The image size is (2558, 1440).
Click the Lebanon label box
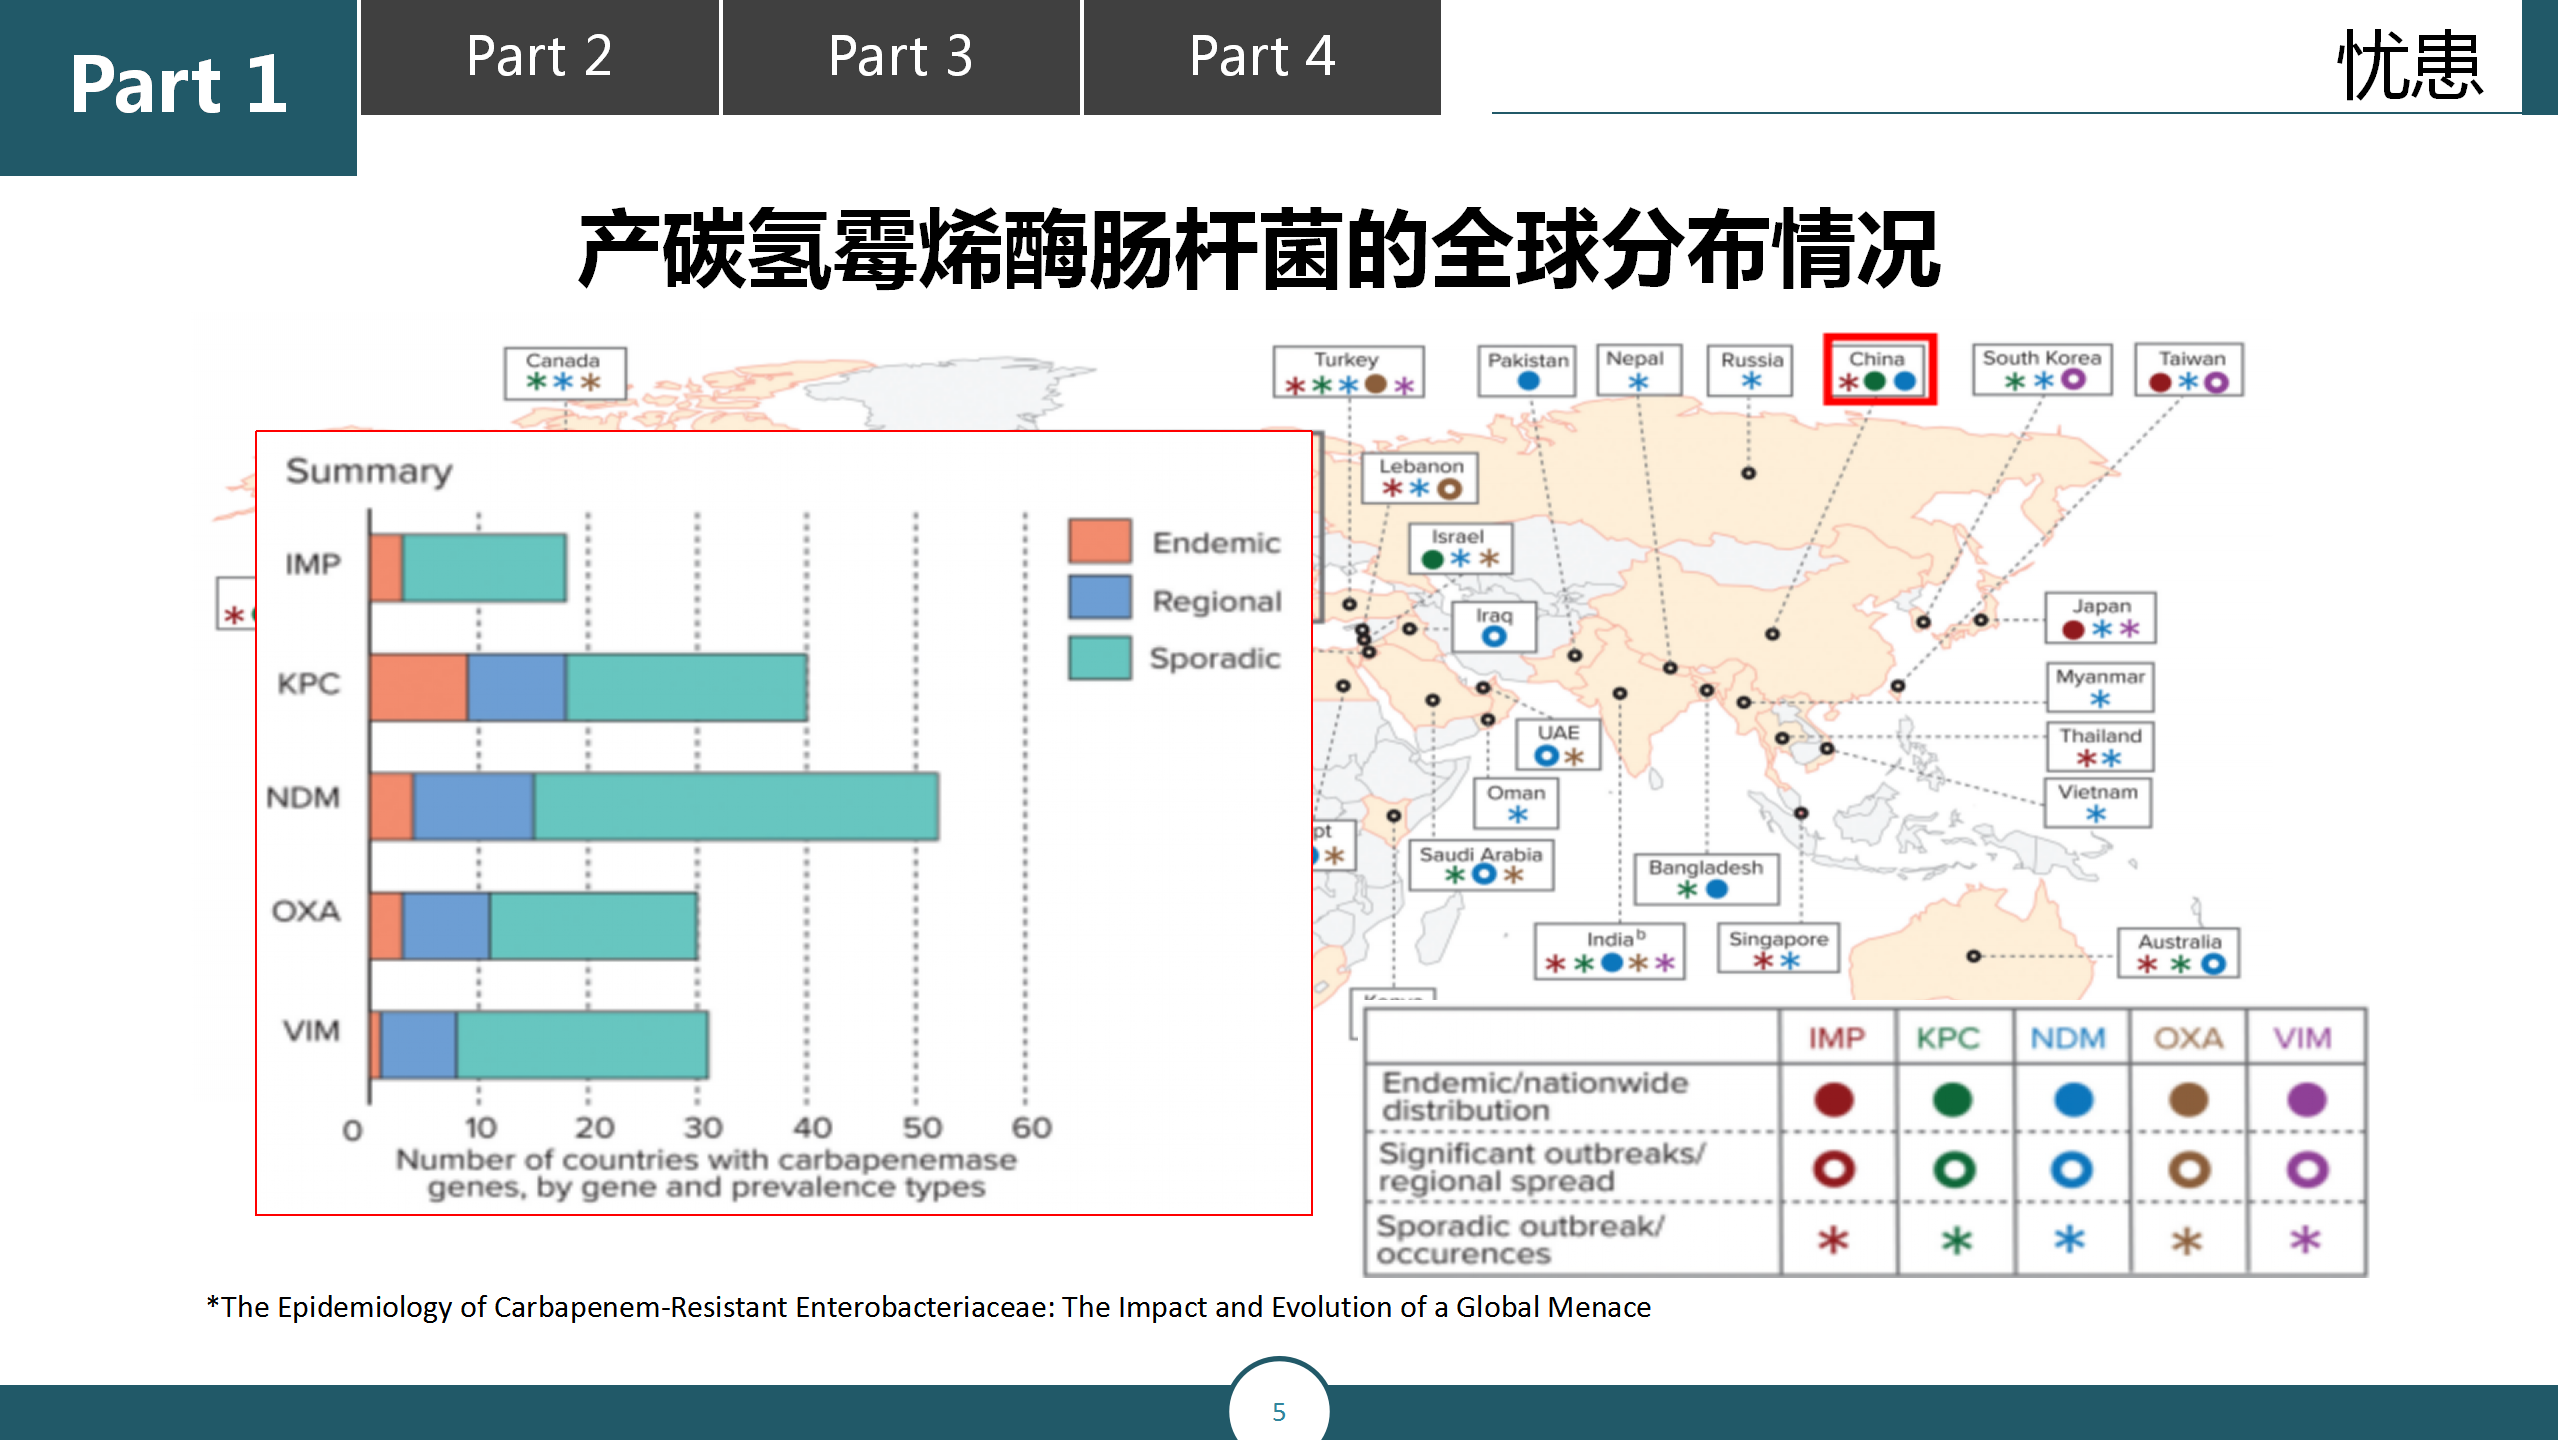coord(1420,477)
